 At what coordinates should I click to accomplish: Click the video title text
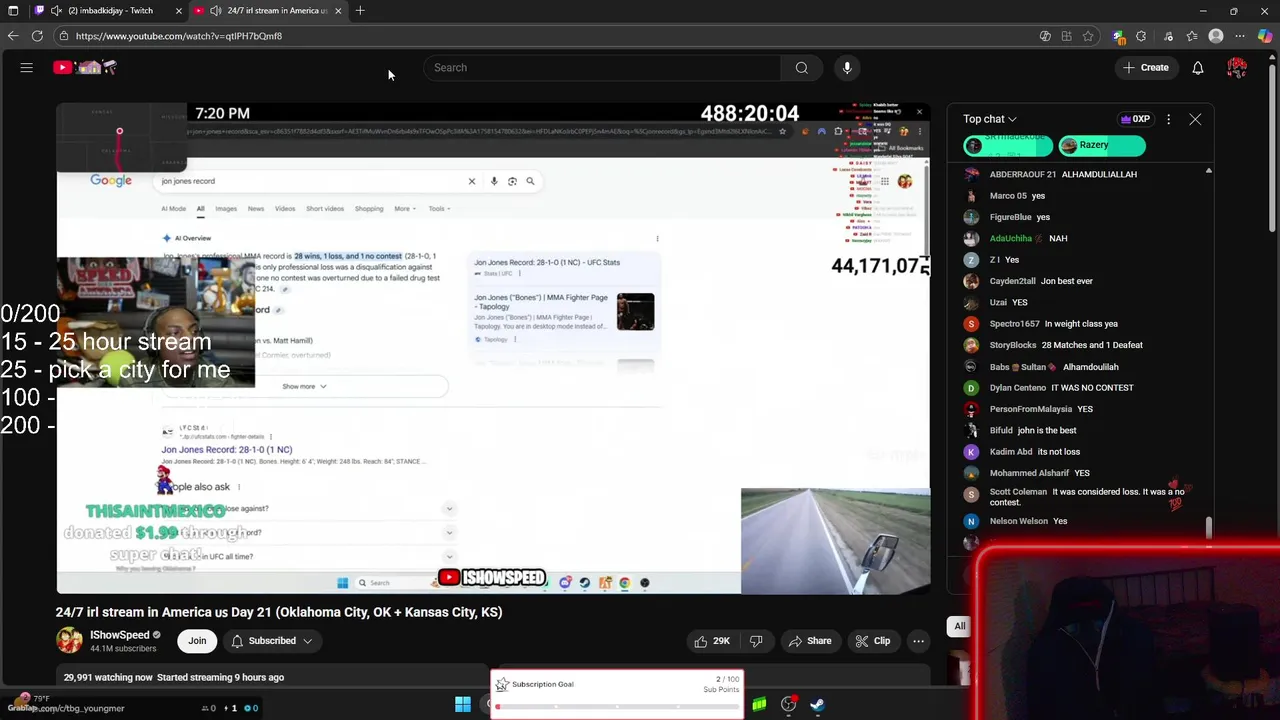[x=279, y=612]
